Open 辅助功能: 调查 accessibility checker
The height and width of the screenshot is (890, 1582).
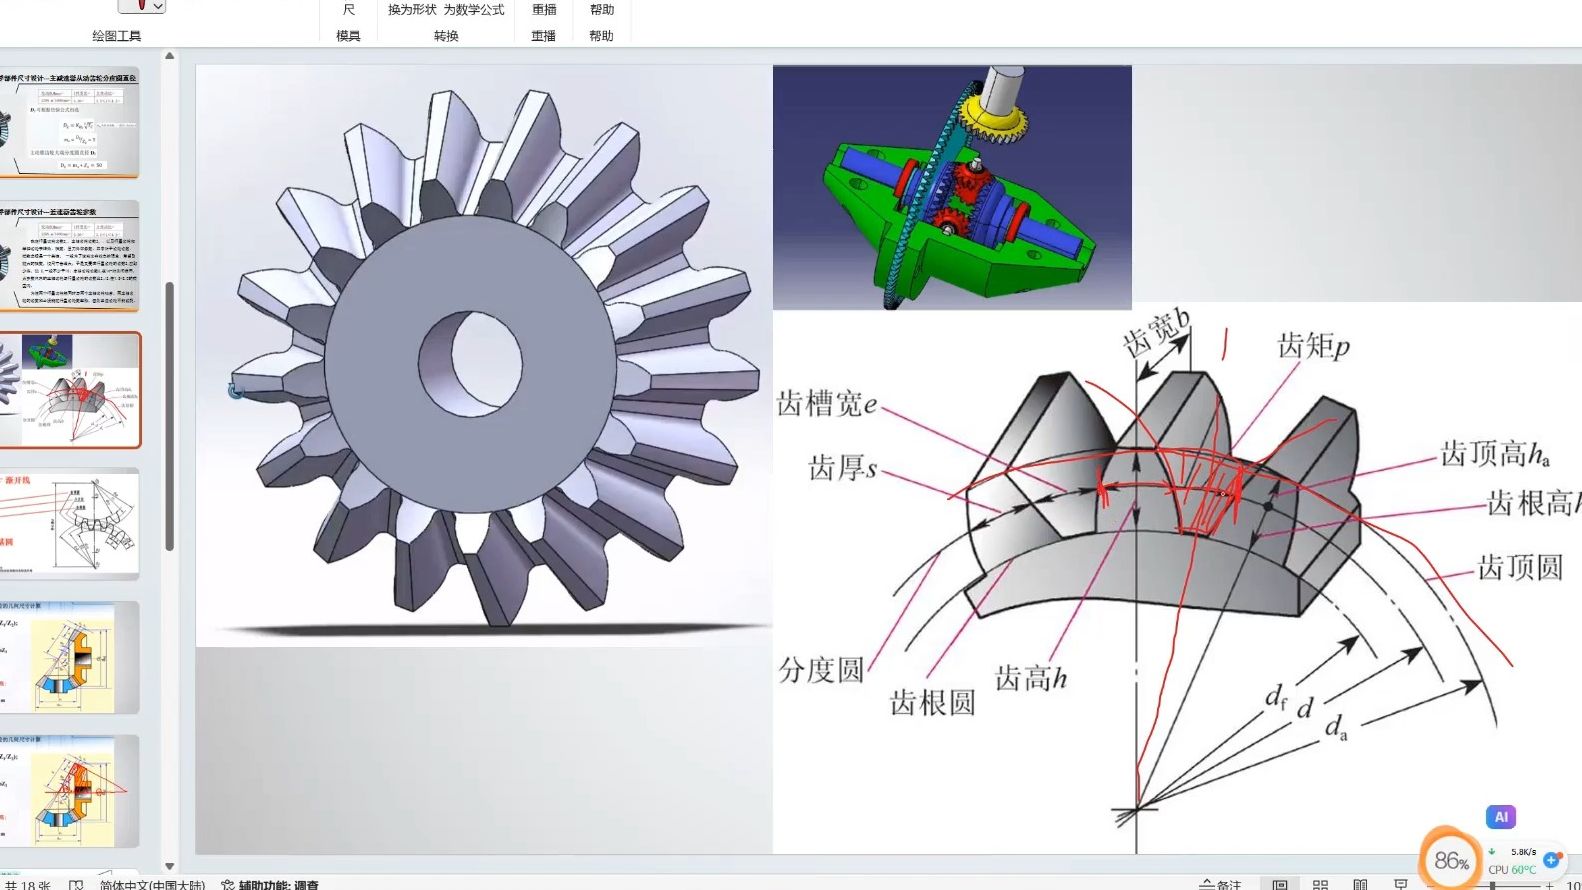pos(270,884)
